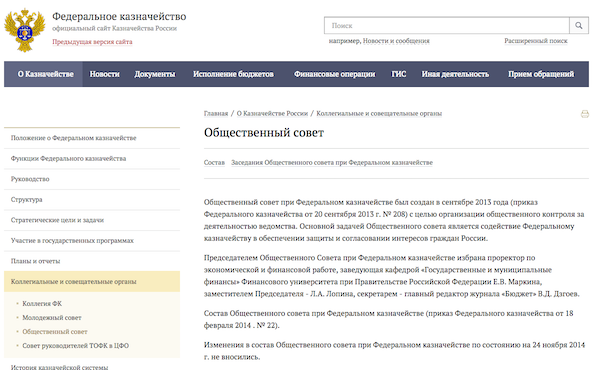The width and height of the screenshot is (605, 370).
Task: Click the magnifier search button
Action: click(579, 25)
